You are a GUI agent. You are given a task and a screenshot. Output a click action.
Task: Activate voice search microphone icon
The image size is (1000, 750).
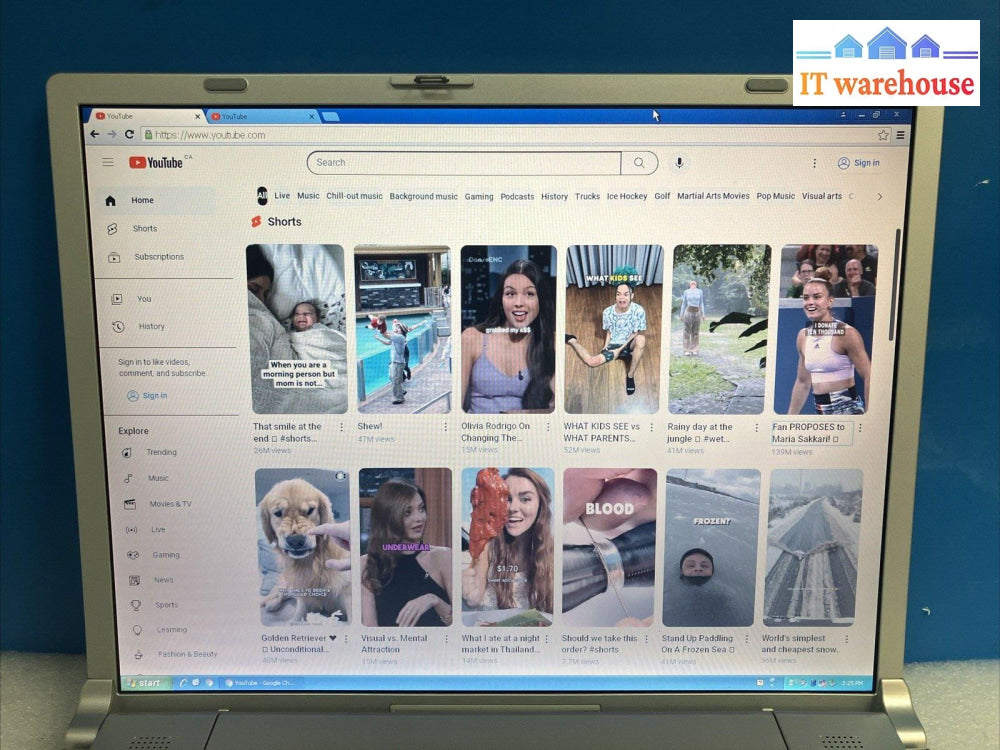680,163
